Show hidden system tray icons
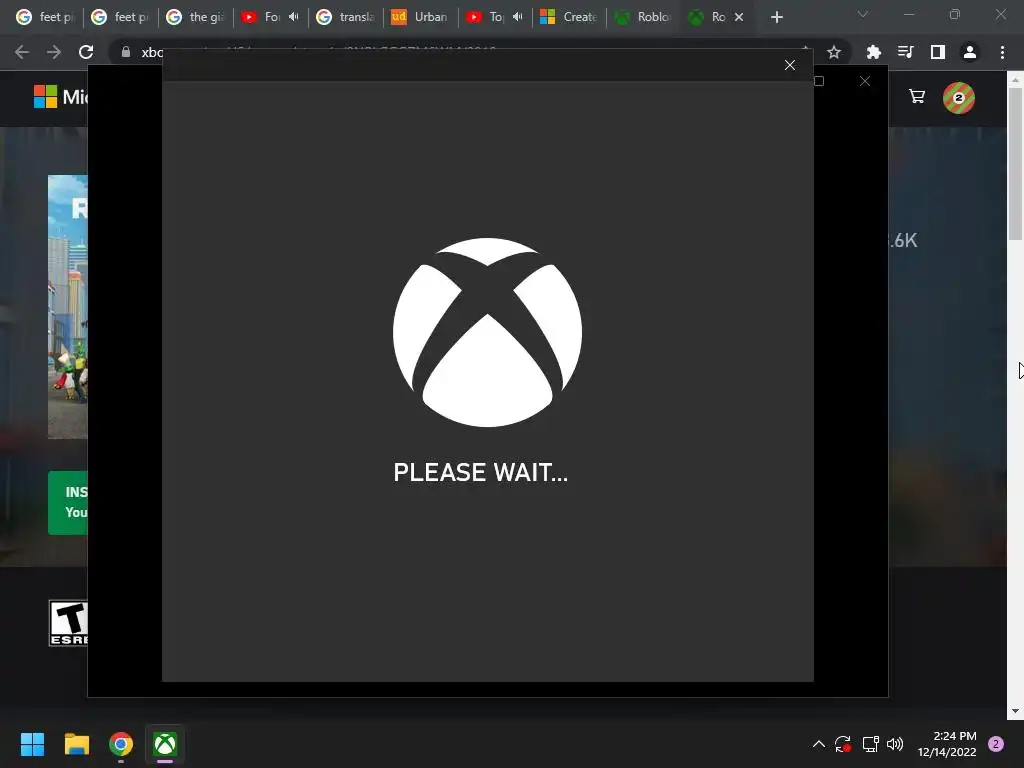 point(818,744)
